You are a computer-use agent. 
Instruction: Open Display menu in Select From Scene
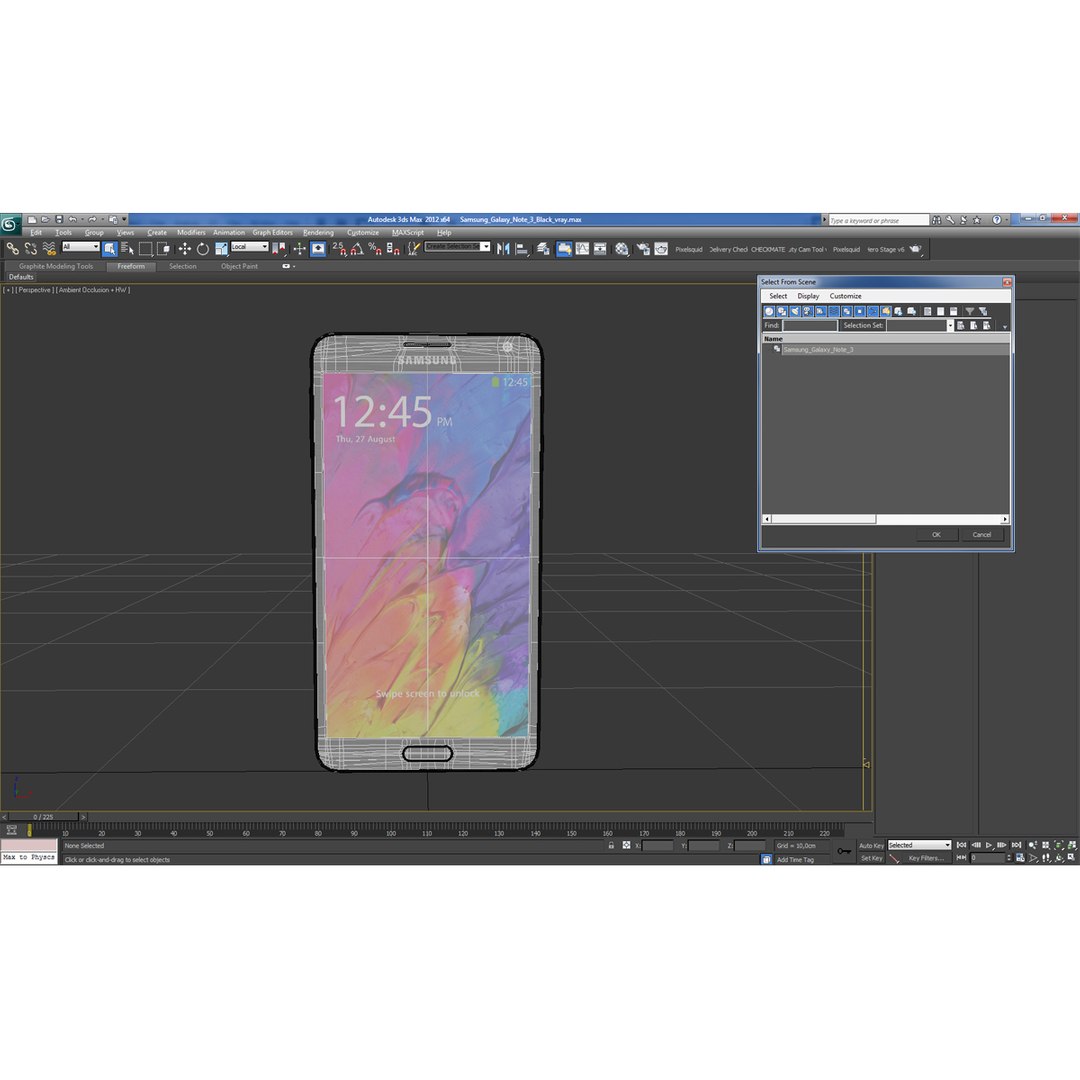pos(808,295)
